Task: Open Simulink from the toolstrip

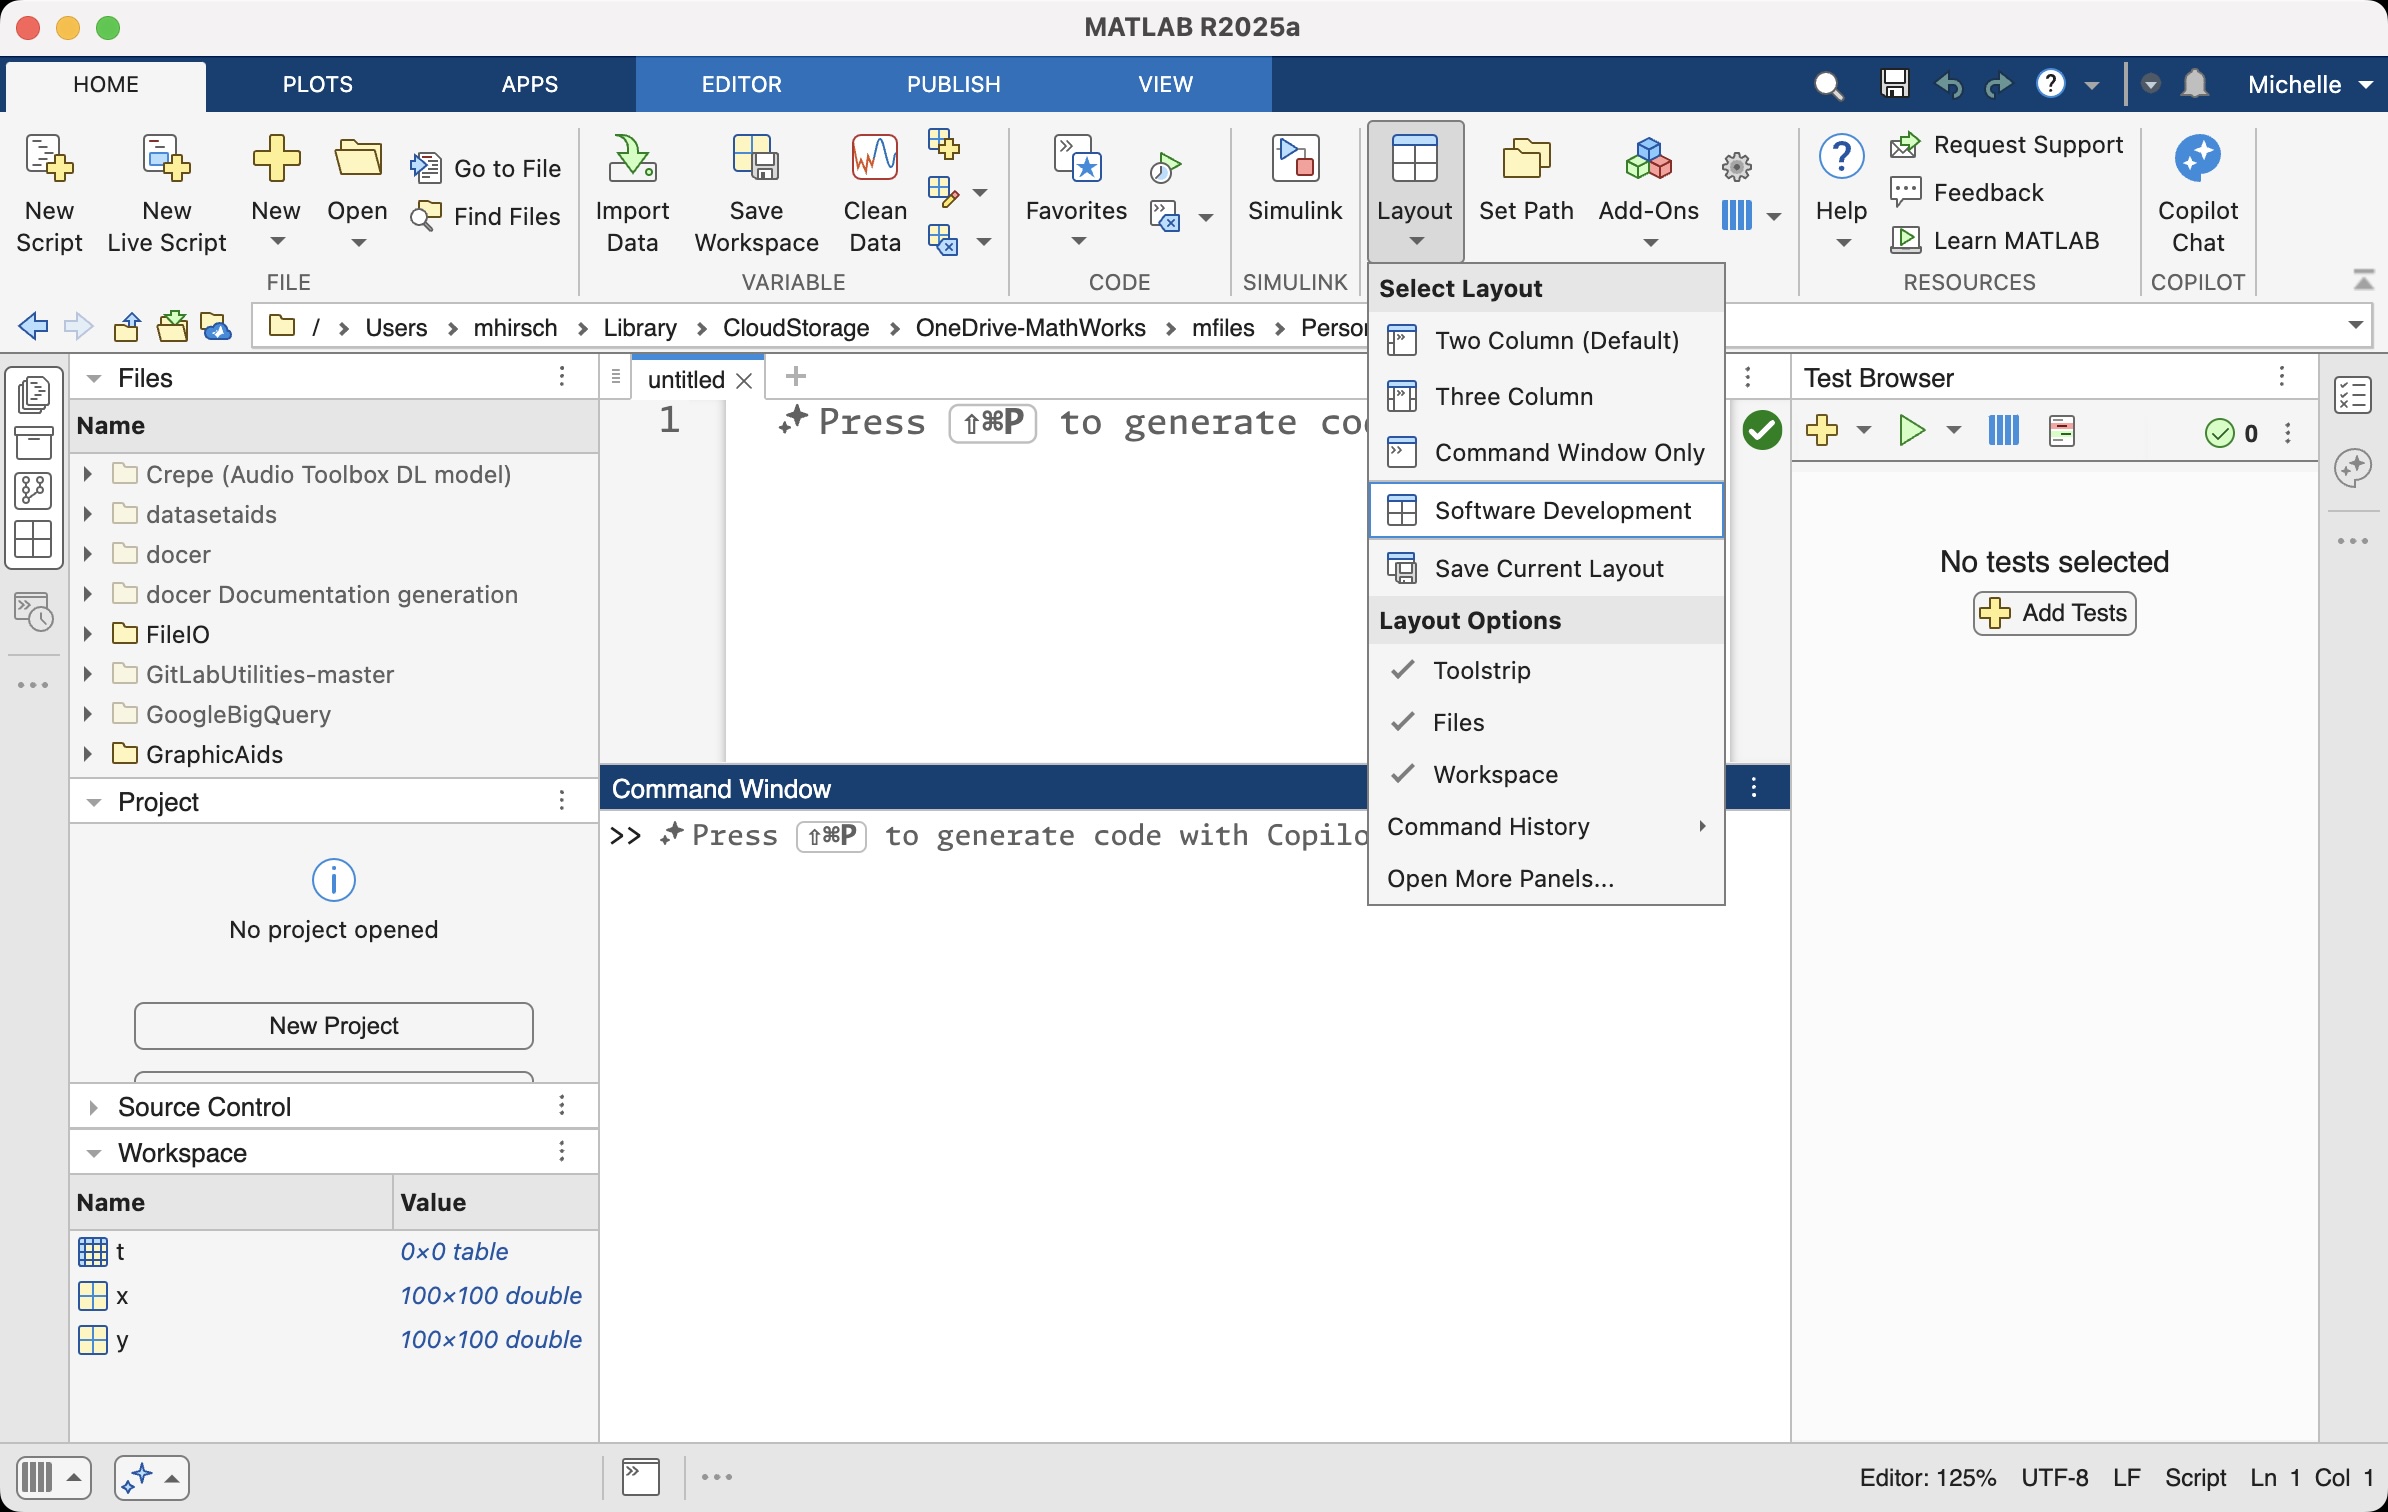Action: click(x=1295, y=160)
